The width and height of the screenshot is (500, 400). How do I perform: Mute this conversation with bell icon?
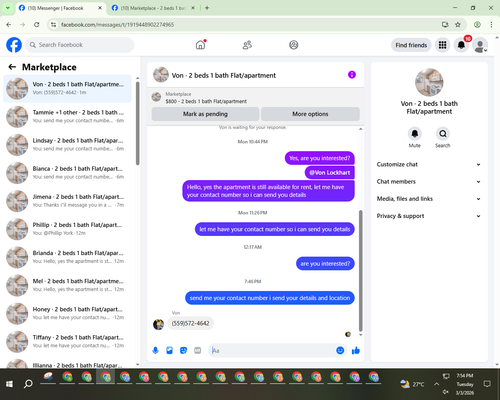(415, 134)
